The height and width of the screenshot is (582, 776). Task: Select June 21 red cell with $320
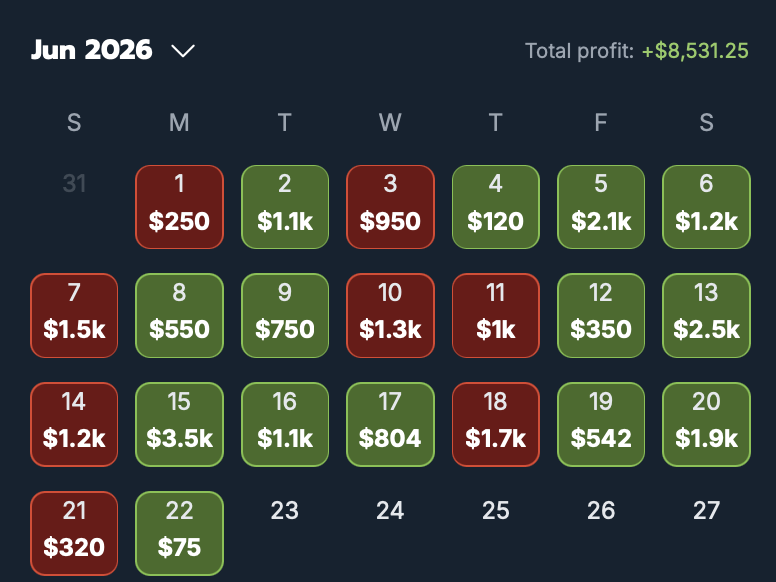pyautogui.click(x=74, y=534)
